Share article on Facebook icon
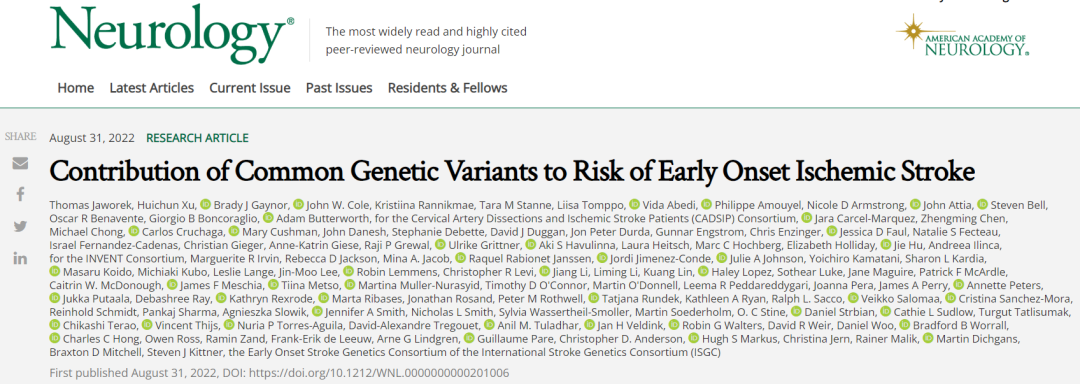This screenshot has height=384, width=1080. click(20, 195)
